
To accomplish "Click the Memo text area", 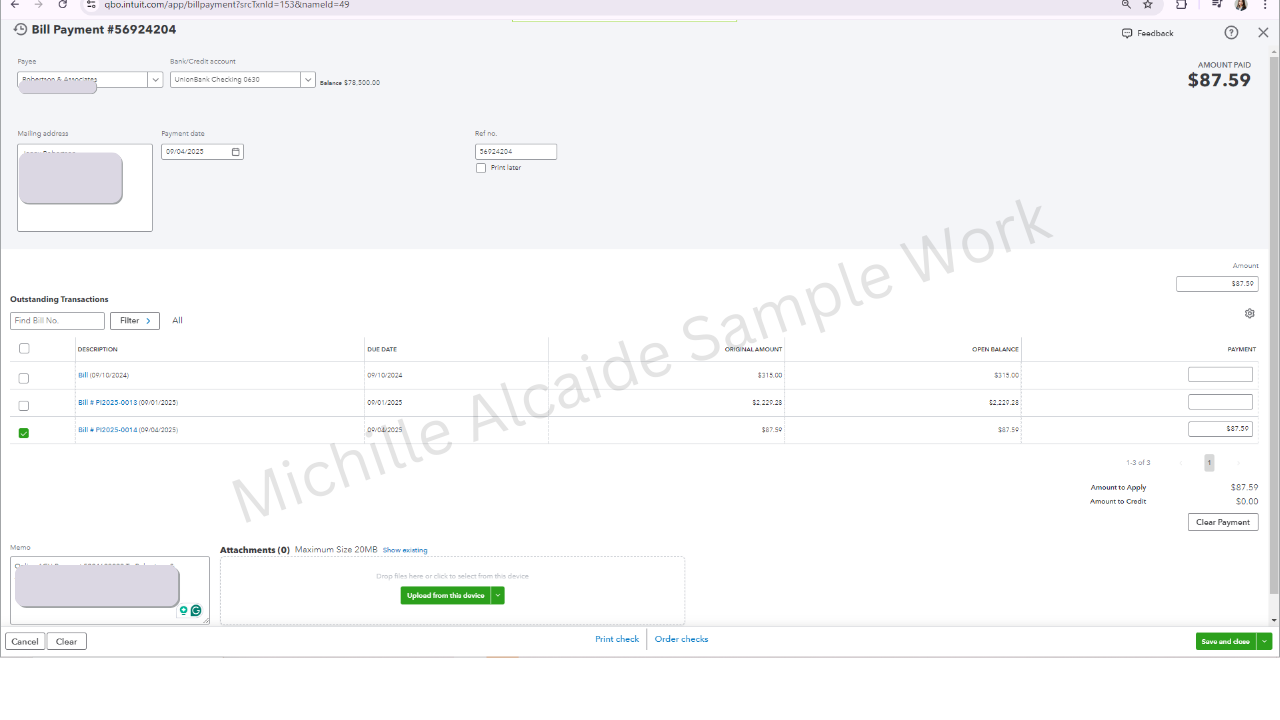I will [110, 590].
